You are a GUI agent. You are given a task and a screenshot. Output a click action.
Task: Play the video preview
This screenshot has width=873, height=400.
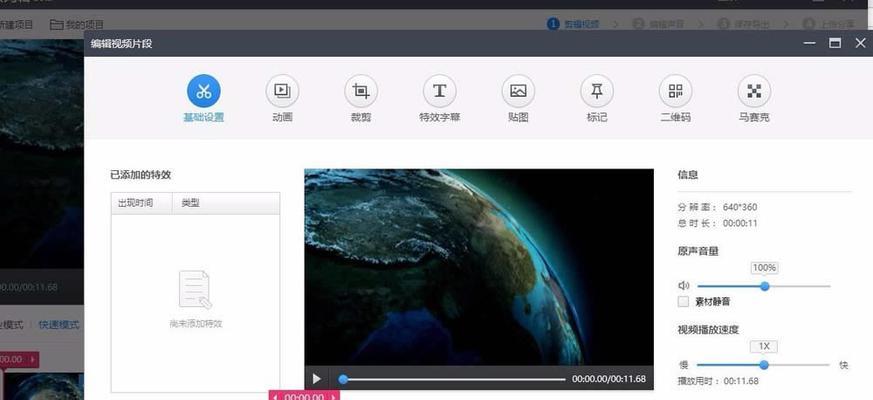tap(316, 379)
